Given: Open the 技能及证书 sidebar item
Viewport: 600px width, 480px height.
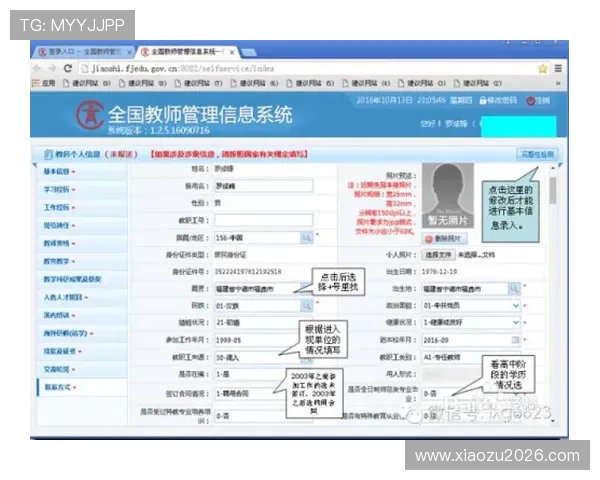Looking at the screenshot, I should (82, 351).
